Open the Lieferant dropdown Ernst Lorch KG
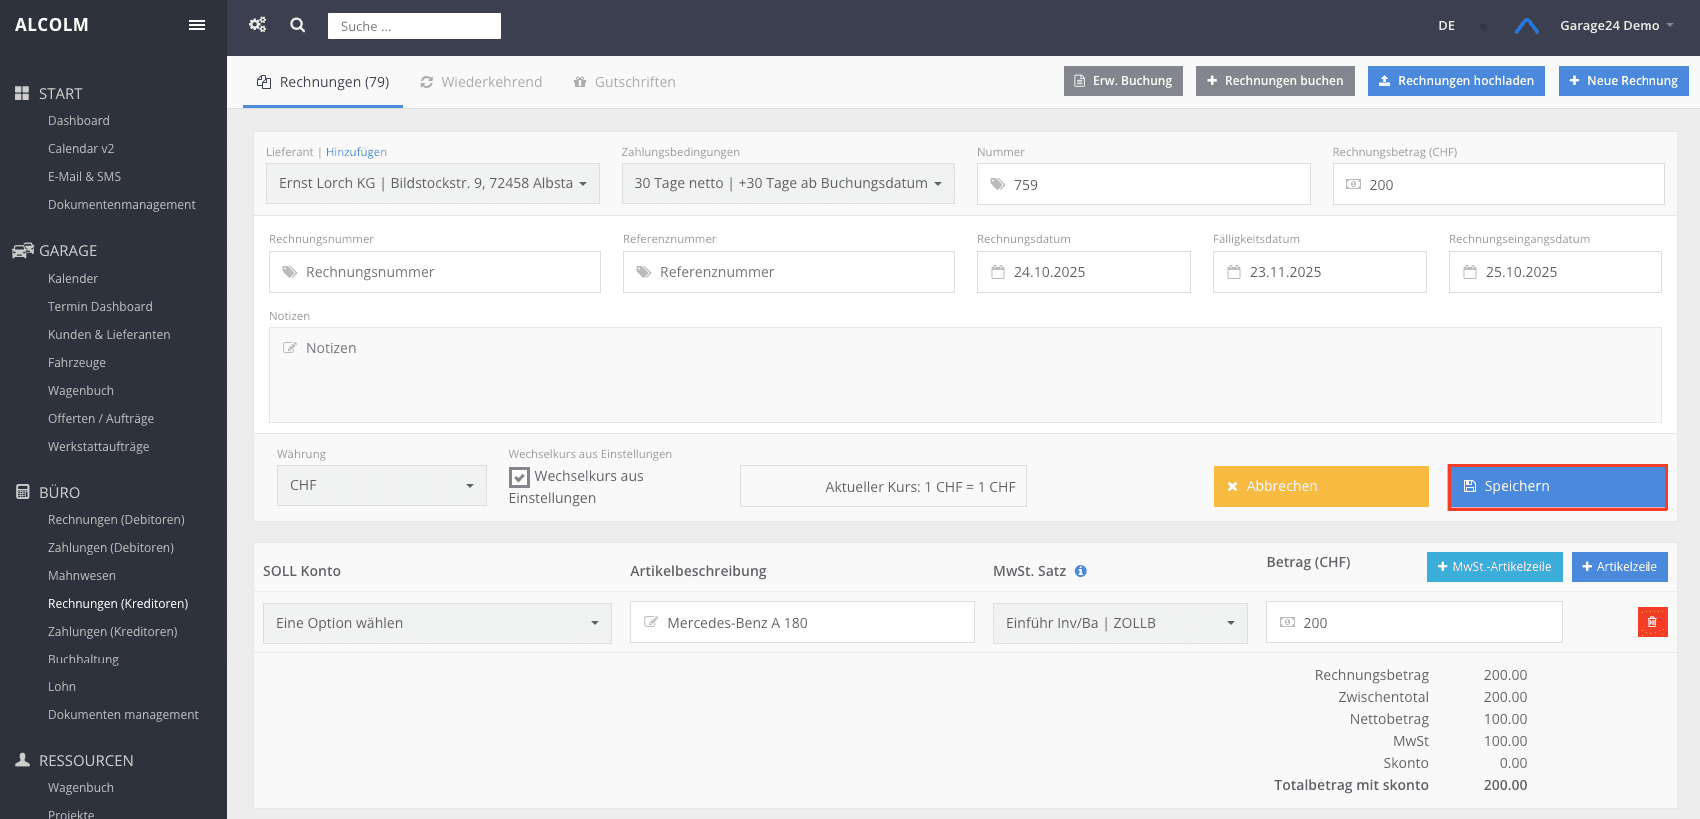This screenshot has width=1700, height=819. click(x=433, y=184)
